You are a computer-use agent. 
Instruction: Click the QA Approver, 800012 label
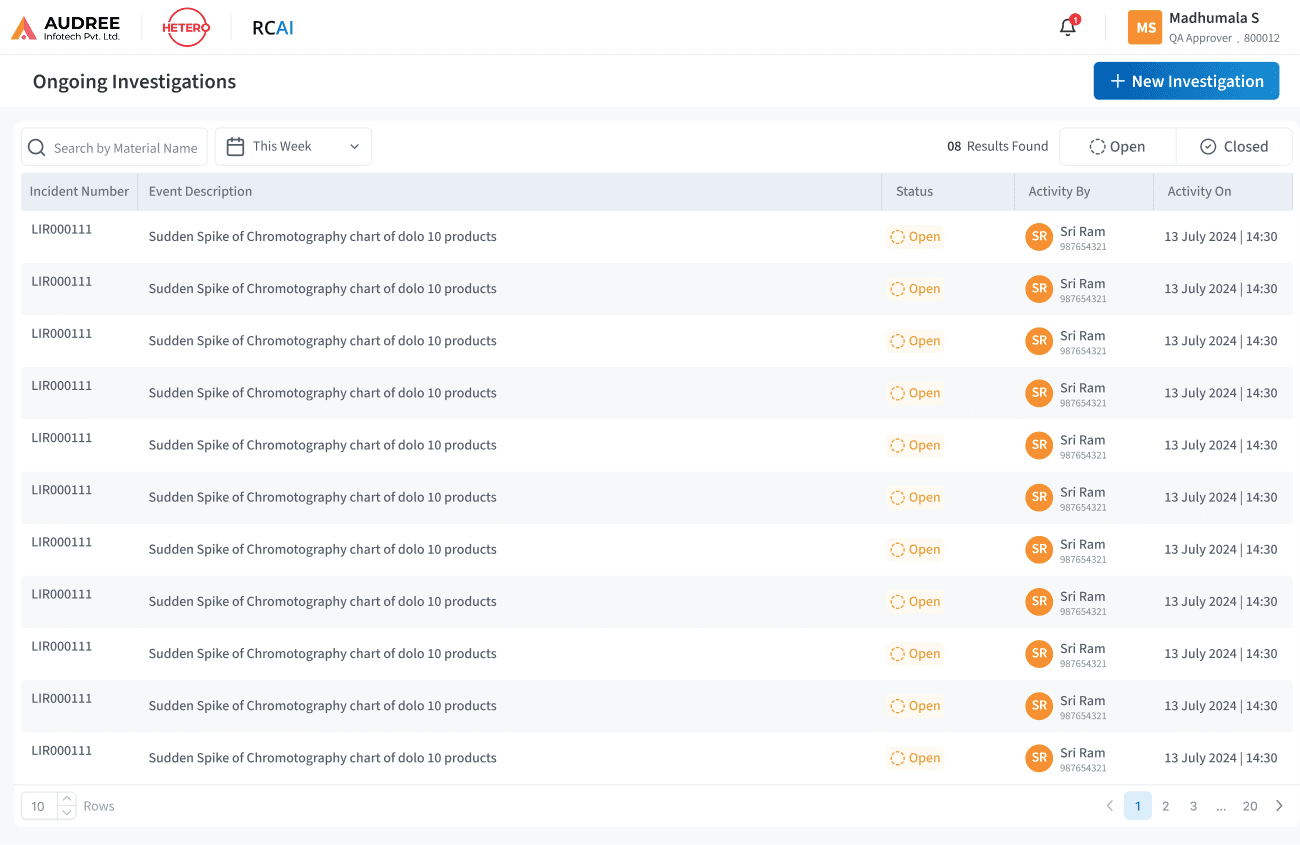click(x=1224, y=38)
